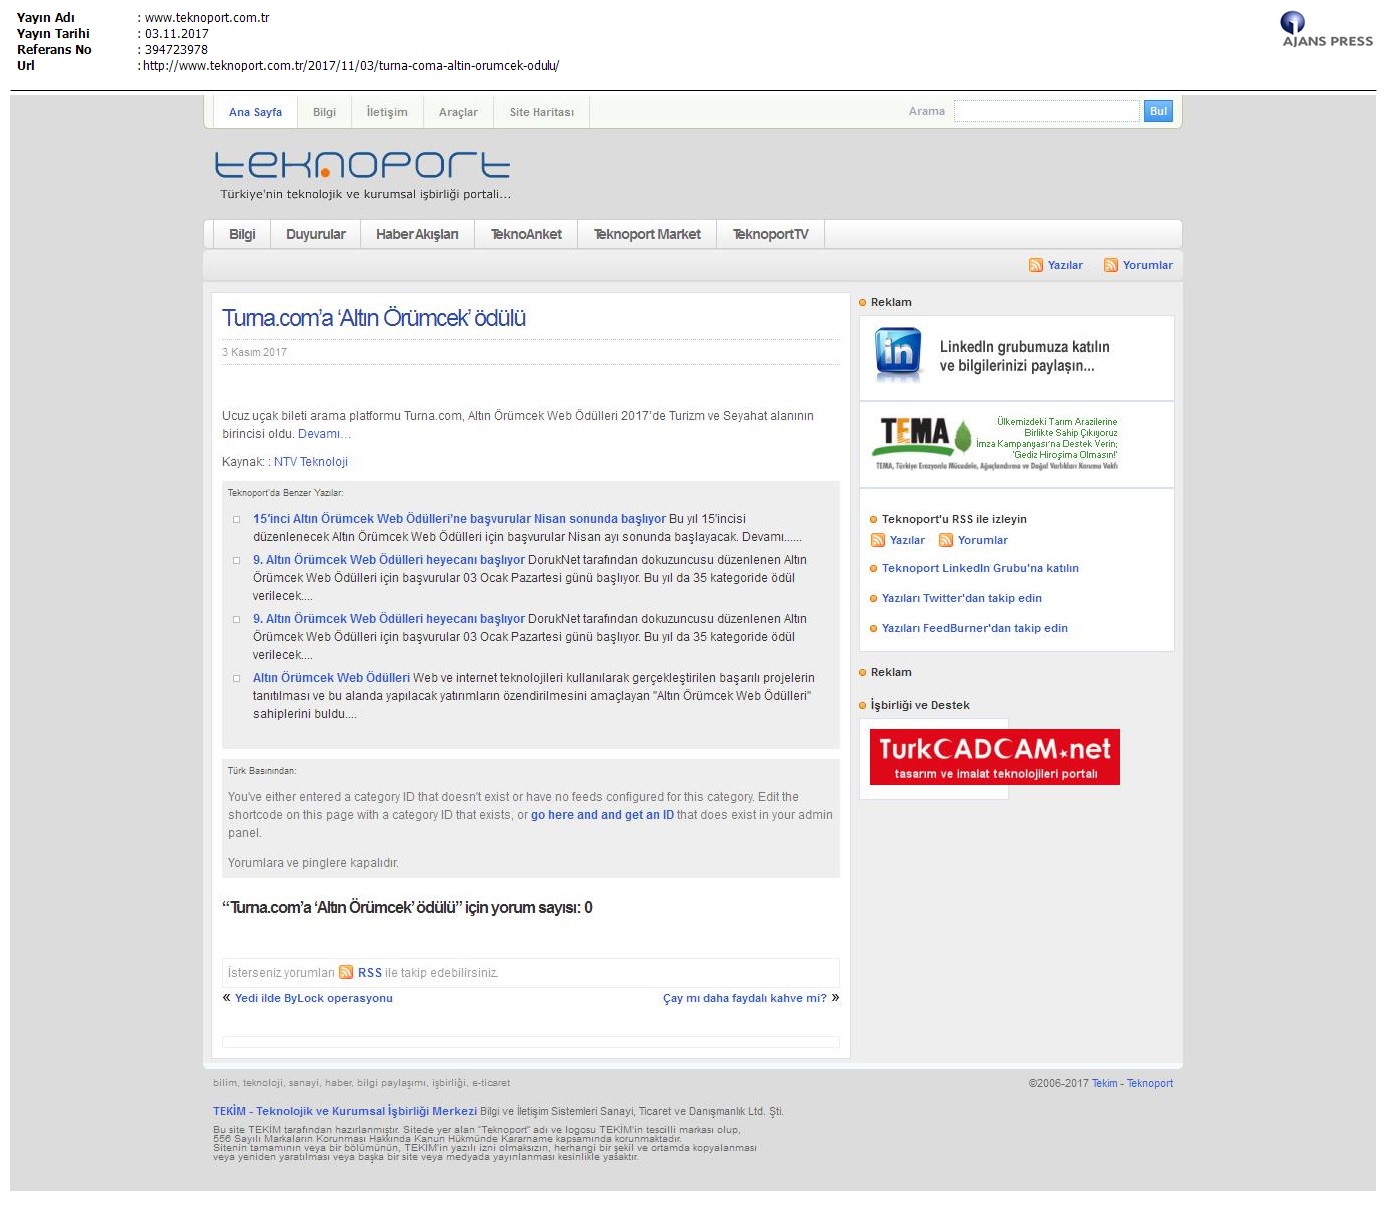
Task: Open Yazıları Twitter'dan takip edin link
Action: [961, 598]
